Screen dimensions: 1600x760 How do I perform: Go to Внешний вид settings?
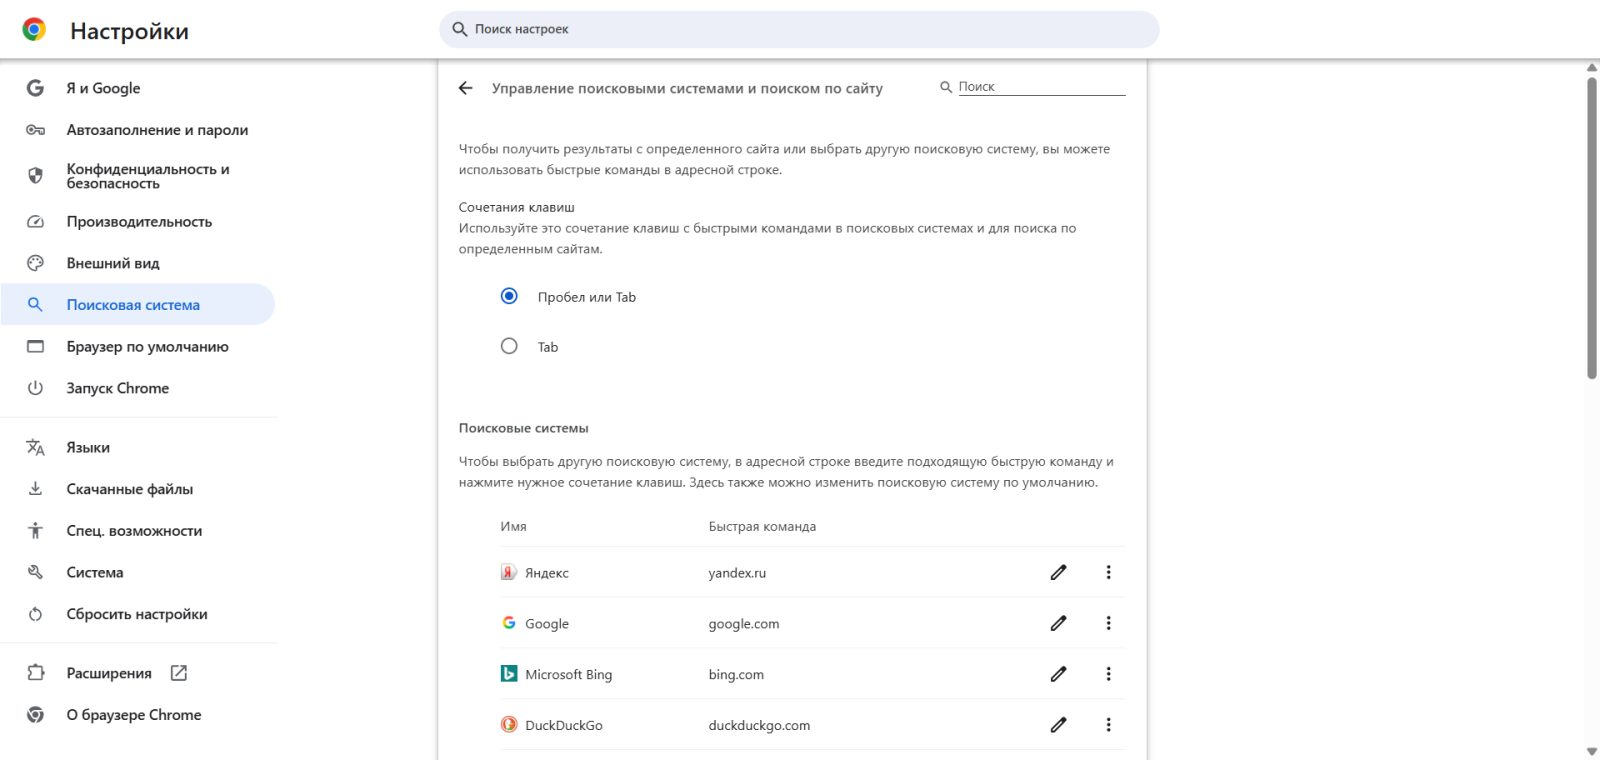[113, 263]
